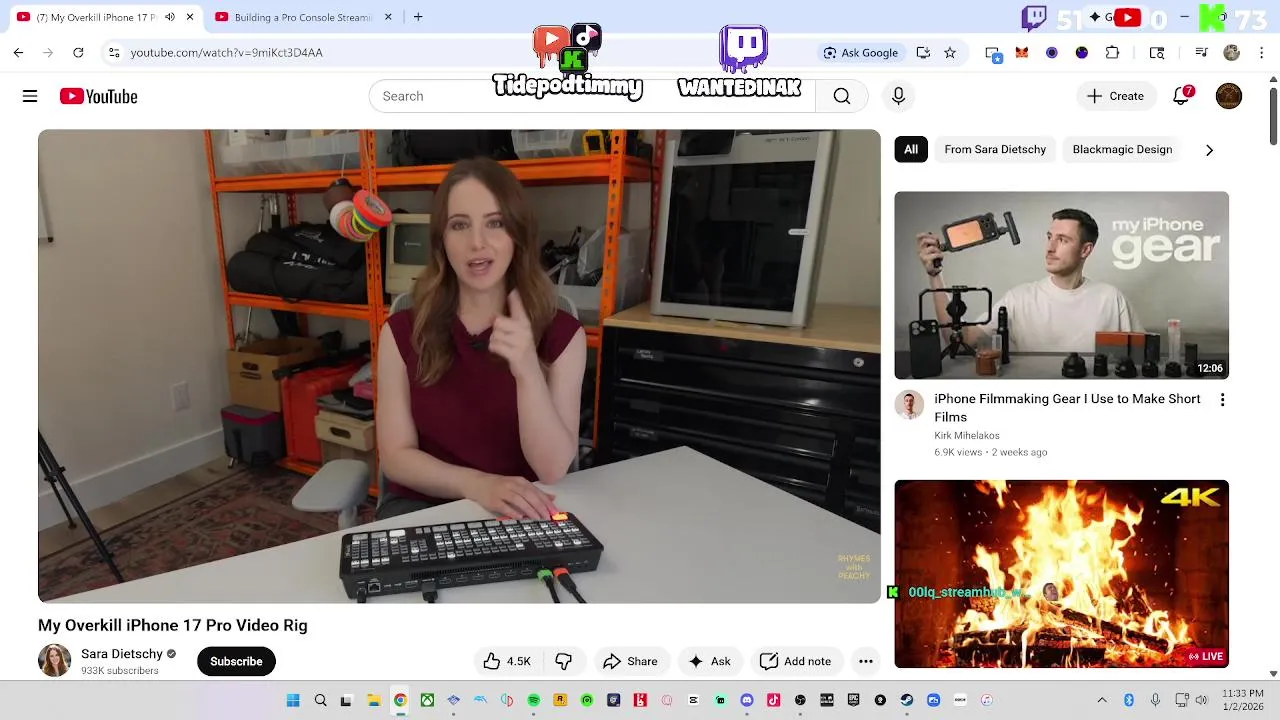The width and height of the screenshot is (1280, 720).
Task: Open File Explorer from the taskbar
Action: pos(373,700)
